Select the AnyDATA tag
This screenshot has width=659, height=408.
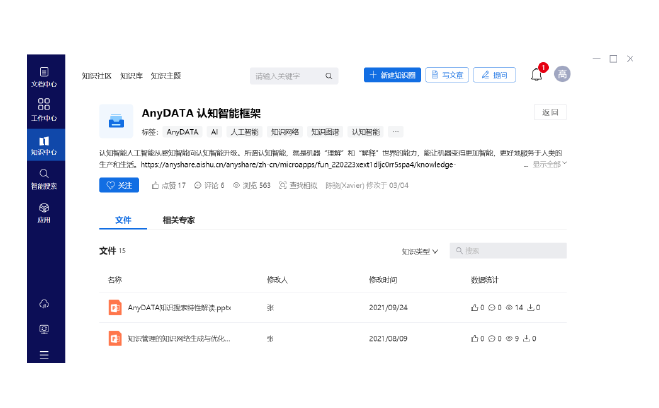tap(182, 132)
